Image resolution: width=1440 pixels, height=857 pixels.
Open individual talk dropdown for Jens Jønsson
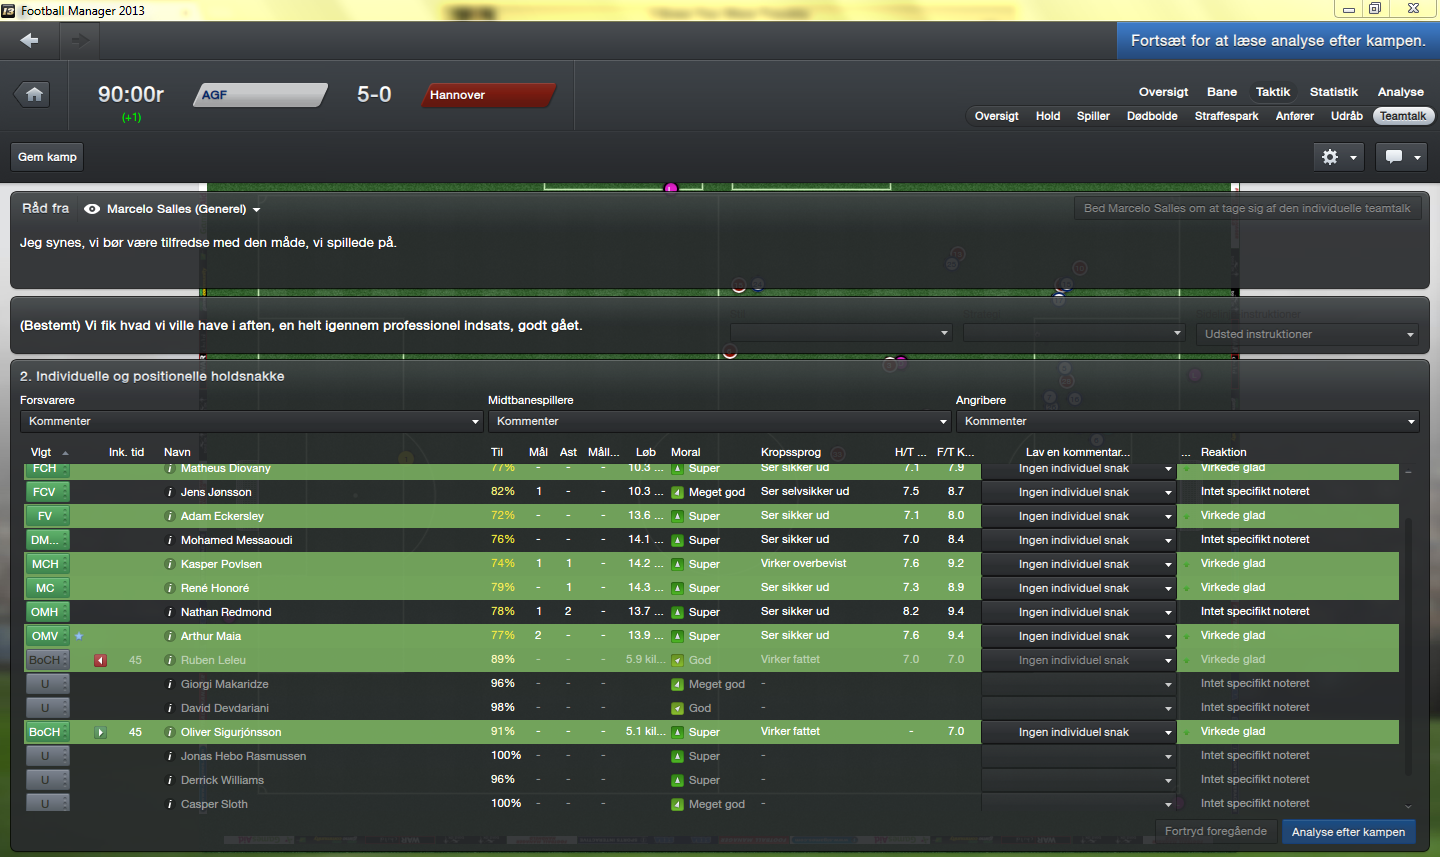tap(1078, 492)
